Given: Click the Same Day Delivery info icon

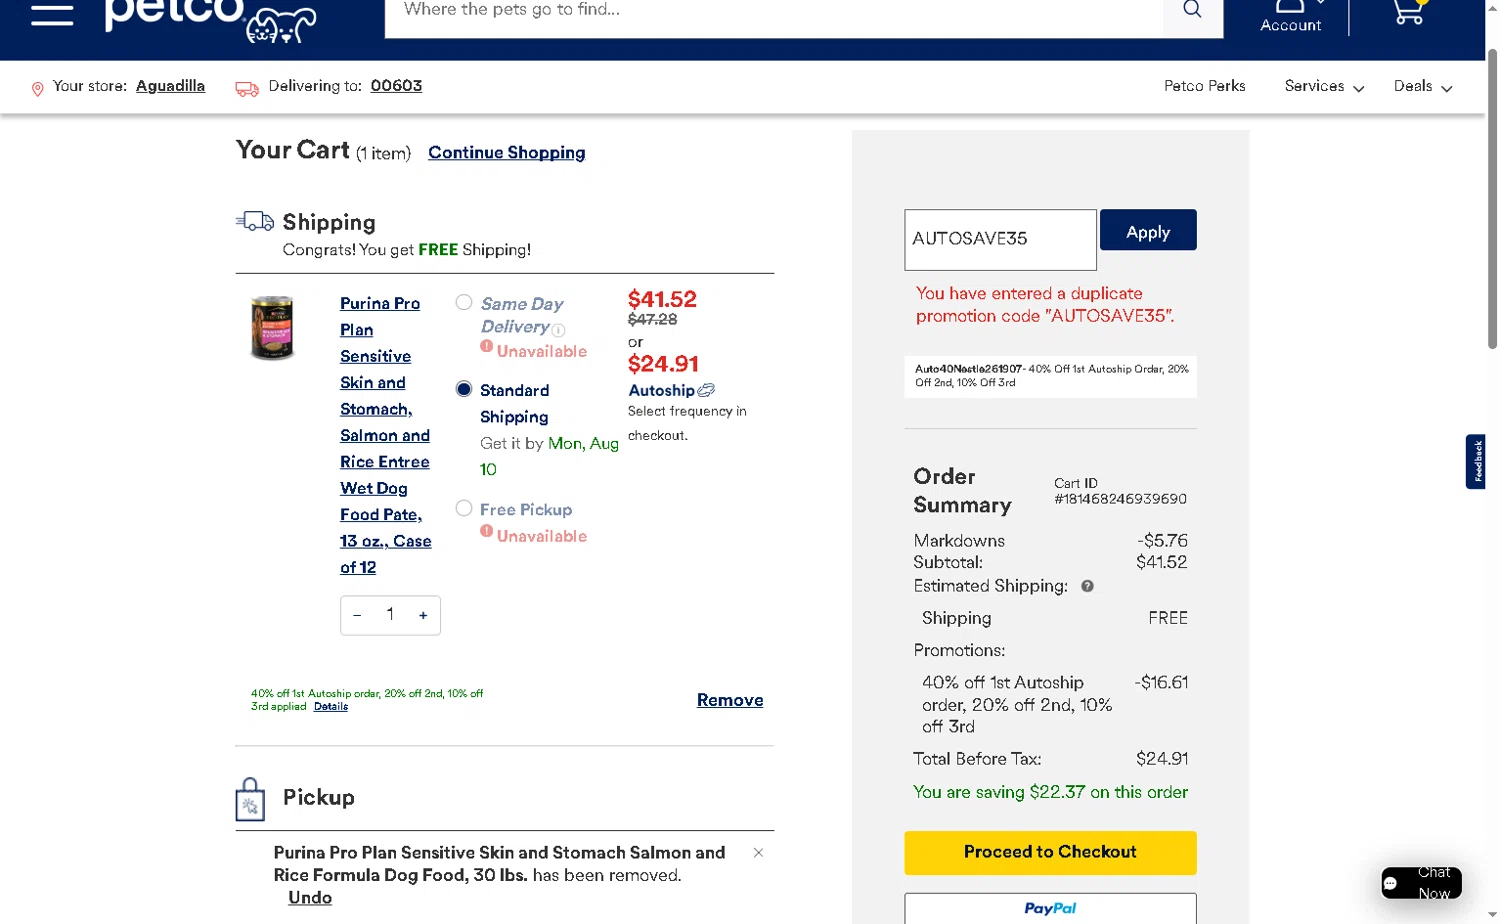Looking at the screenshot, I should [x=559, y=330].
